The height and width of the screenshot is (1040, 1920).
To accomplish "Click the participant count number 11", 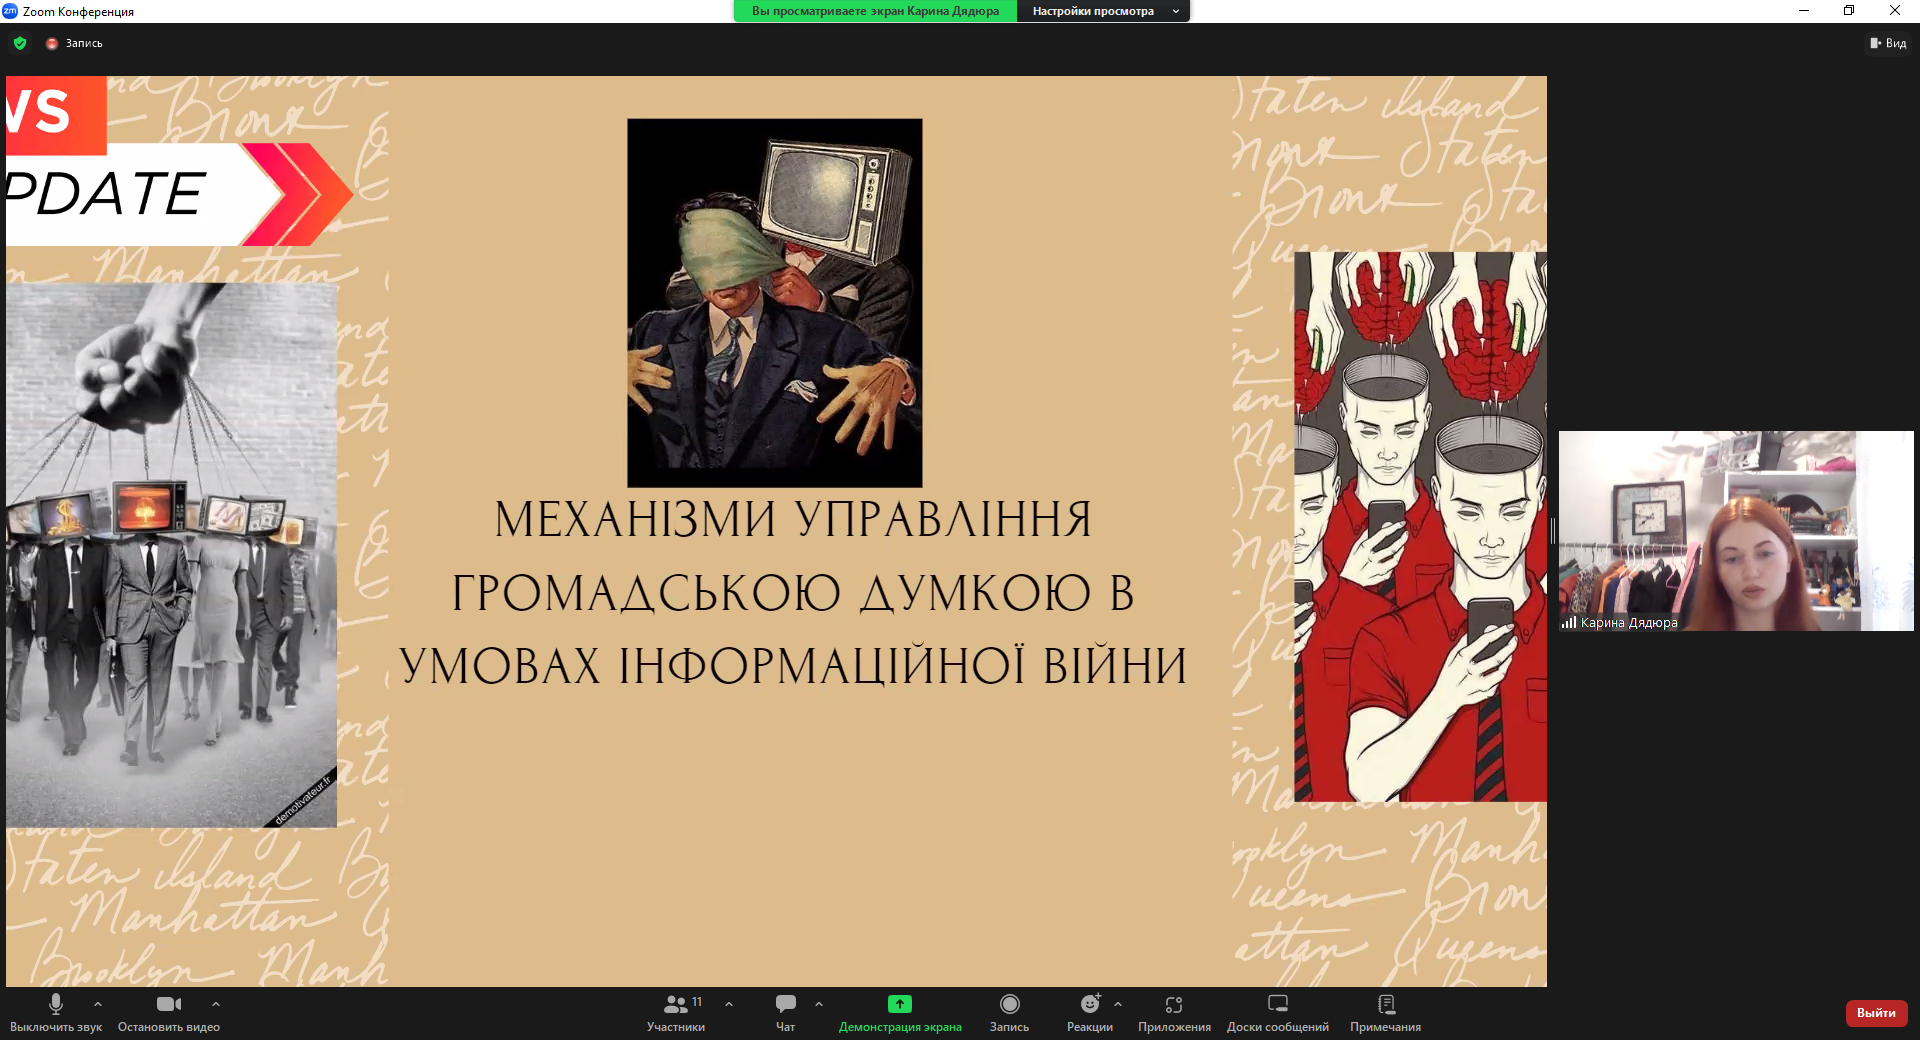I will [697, 1002].
